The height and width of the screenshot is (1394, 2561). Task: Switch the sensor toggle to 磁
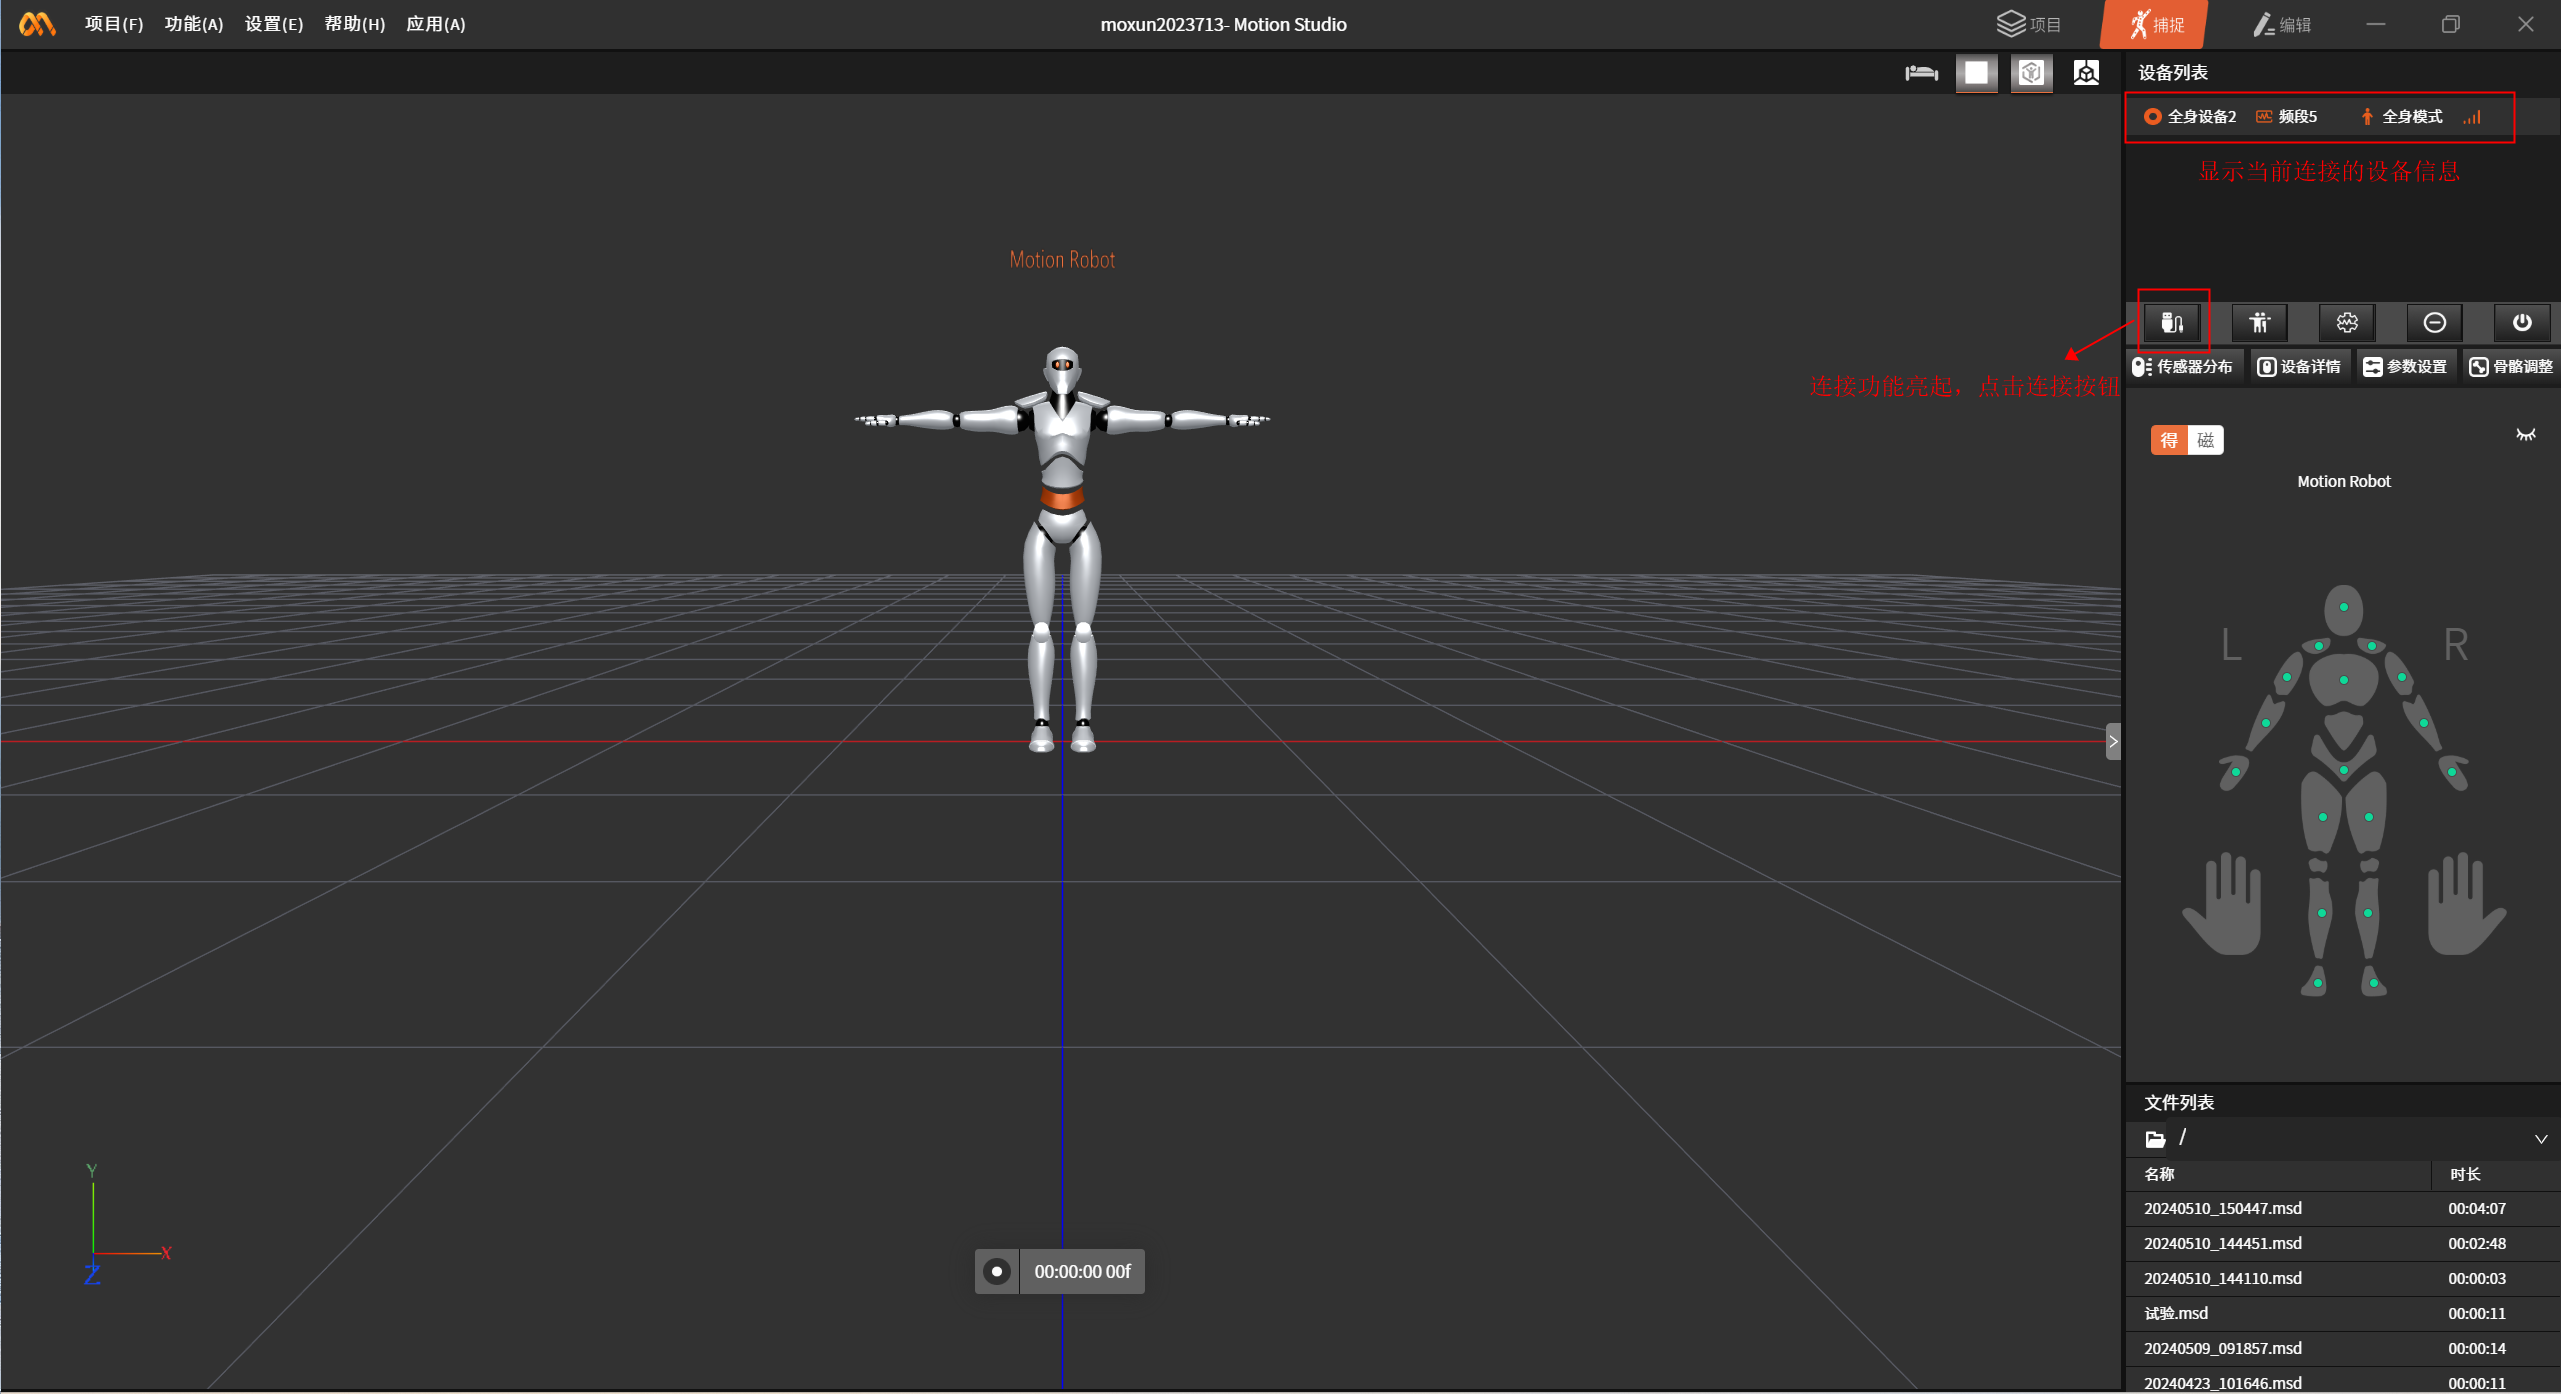2205,440
